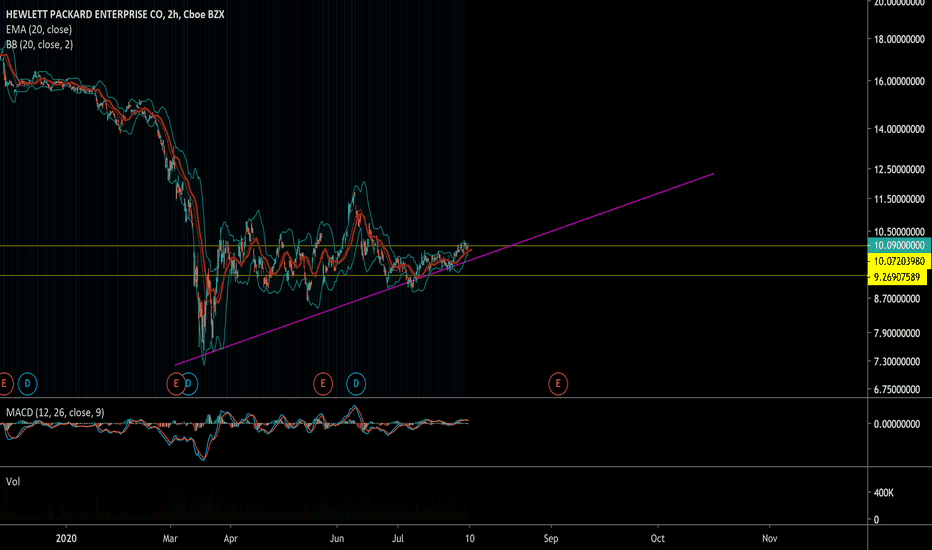This screenshot has width=932, height=550.
Task: Click the earnings E marker near late May
Action: (x=323, y=384)
